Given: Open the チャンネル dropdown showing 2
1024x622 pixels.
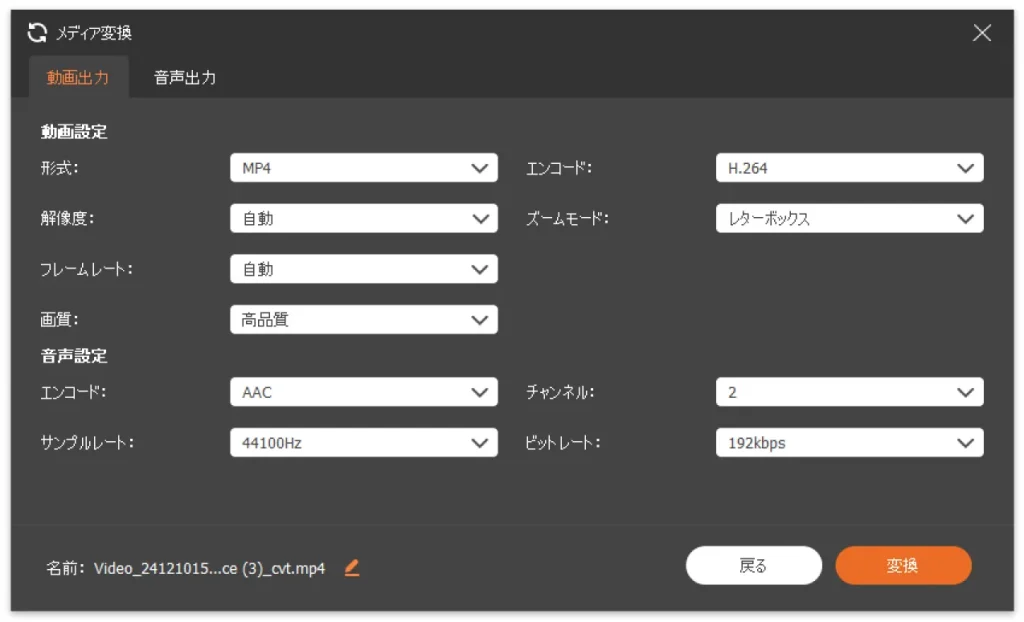Looking at the screenshot, I should pyautogui.click(x=849, y=392).
